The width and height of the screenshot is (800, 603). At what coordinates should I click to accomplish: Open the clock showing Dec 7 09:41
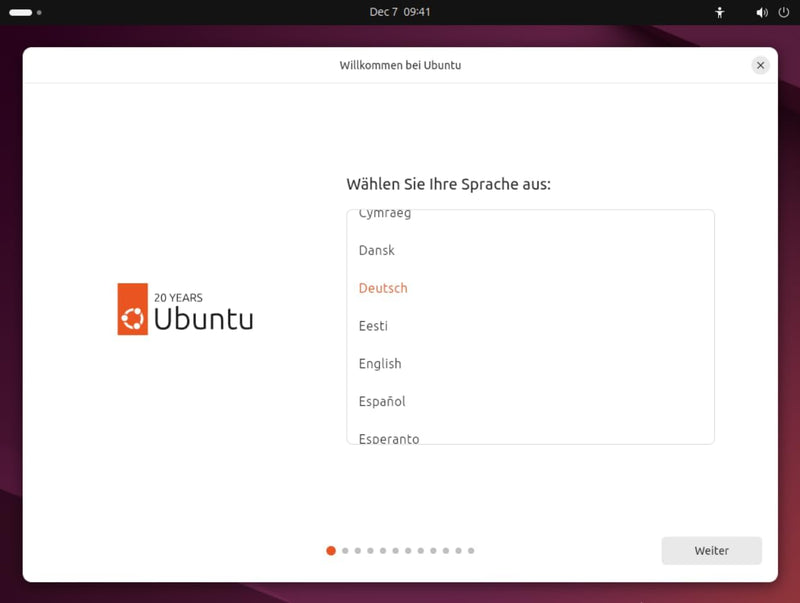(400, 12)
